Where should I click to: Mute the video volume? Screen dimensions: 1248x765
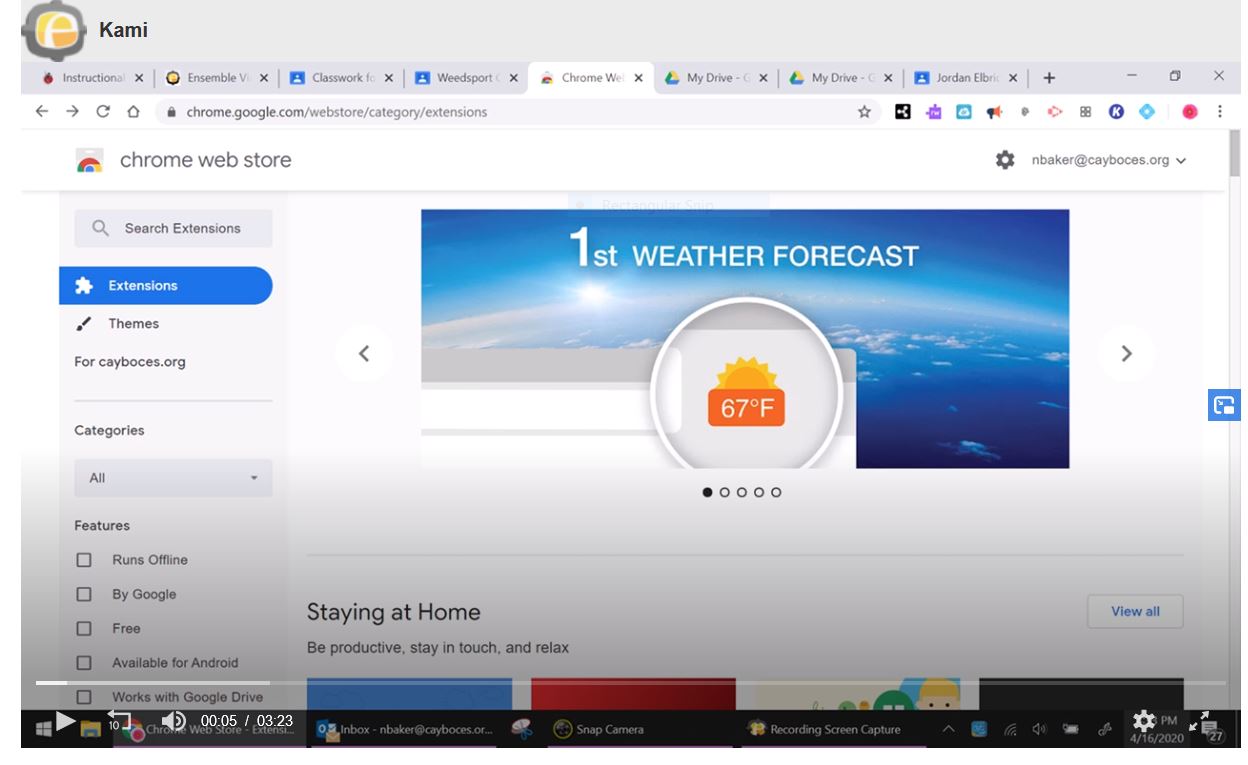[173, 720]
